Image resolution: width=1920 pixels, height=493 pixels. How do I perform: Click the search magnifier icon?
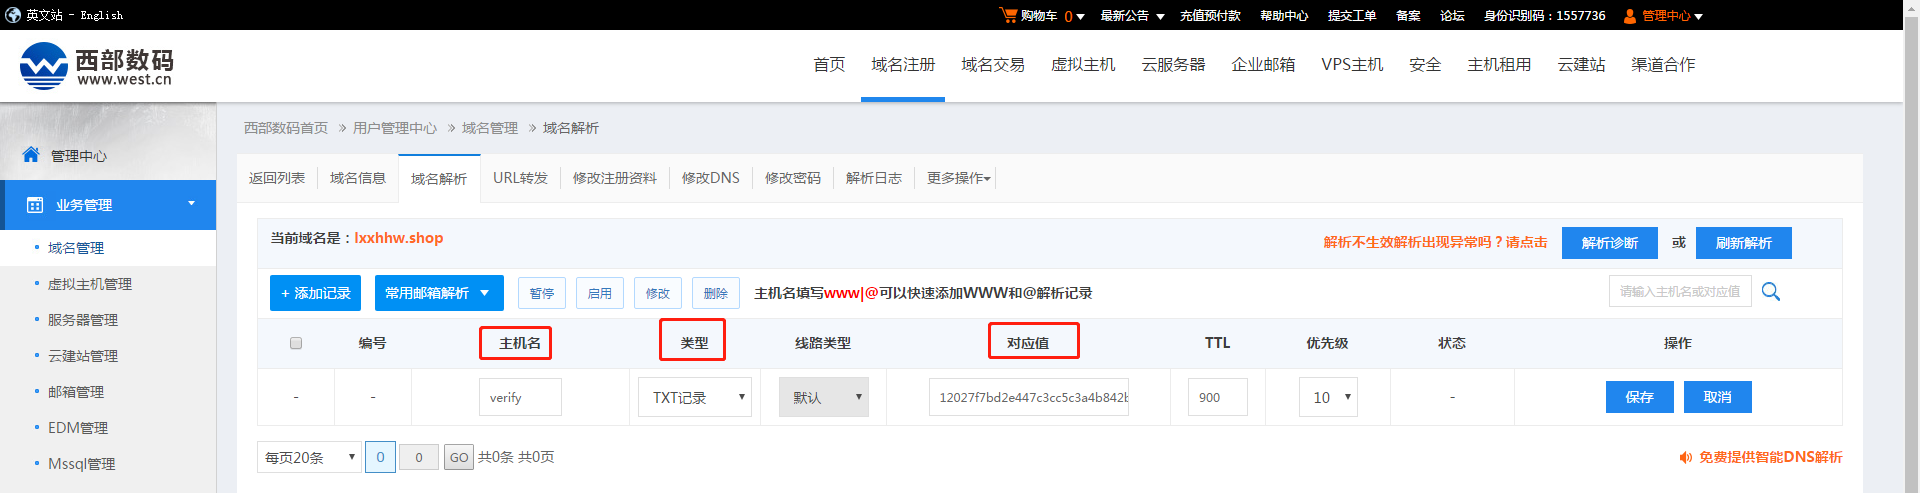(x=1770, y=292)
